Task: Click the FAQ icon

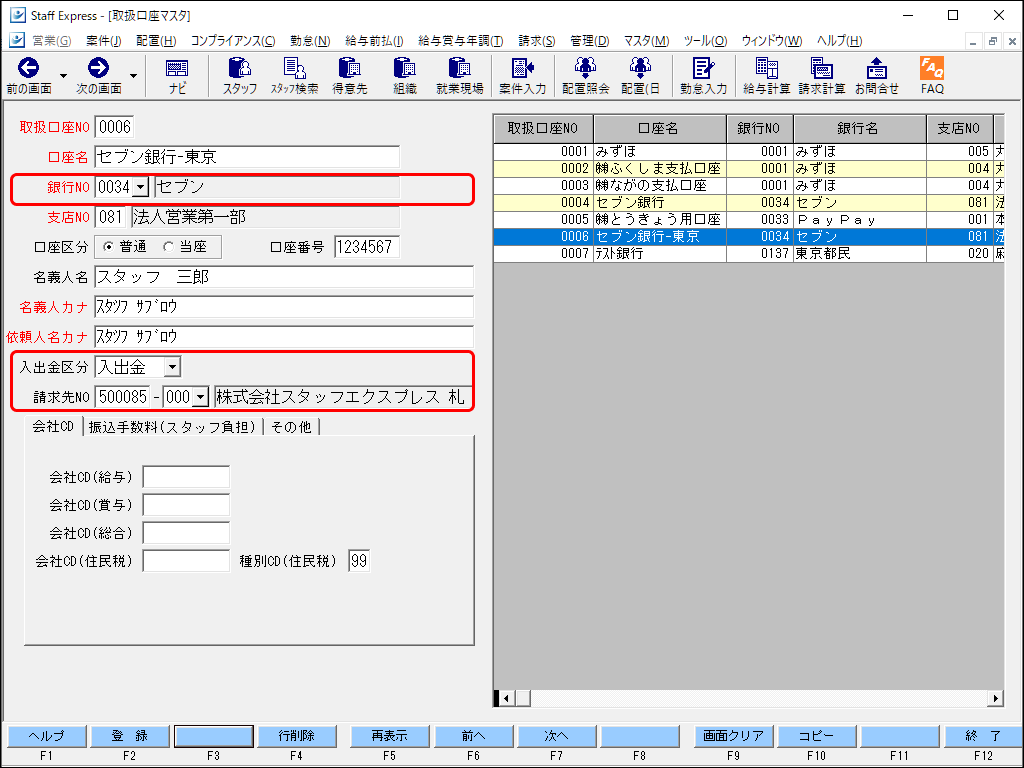Action: tap(931, 75)
